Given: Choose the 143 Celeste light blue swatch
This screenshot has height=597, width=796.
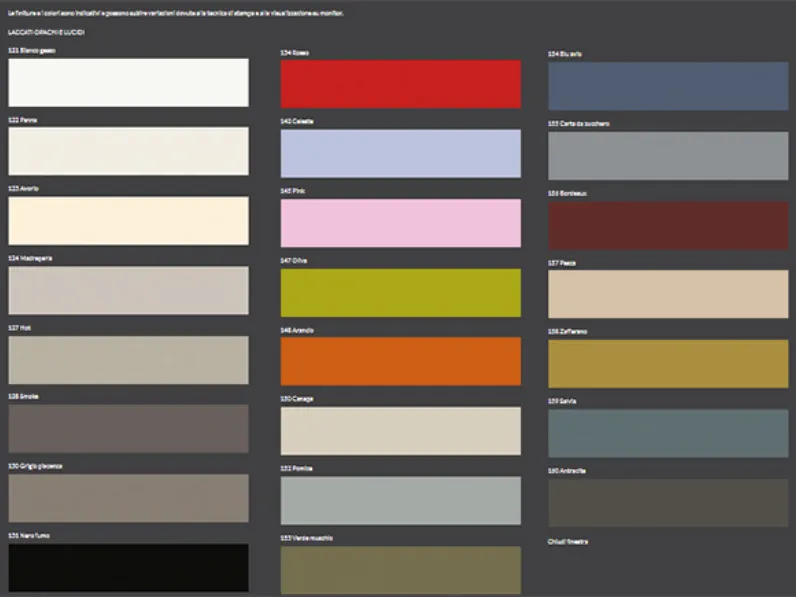Looking at the screenshot, I should [401, 153].
